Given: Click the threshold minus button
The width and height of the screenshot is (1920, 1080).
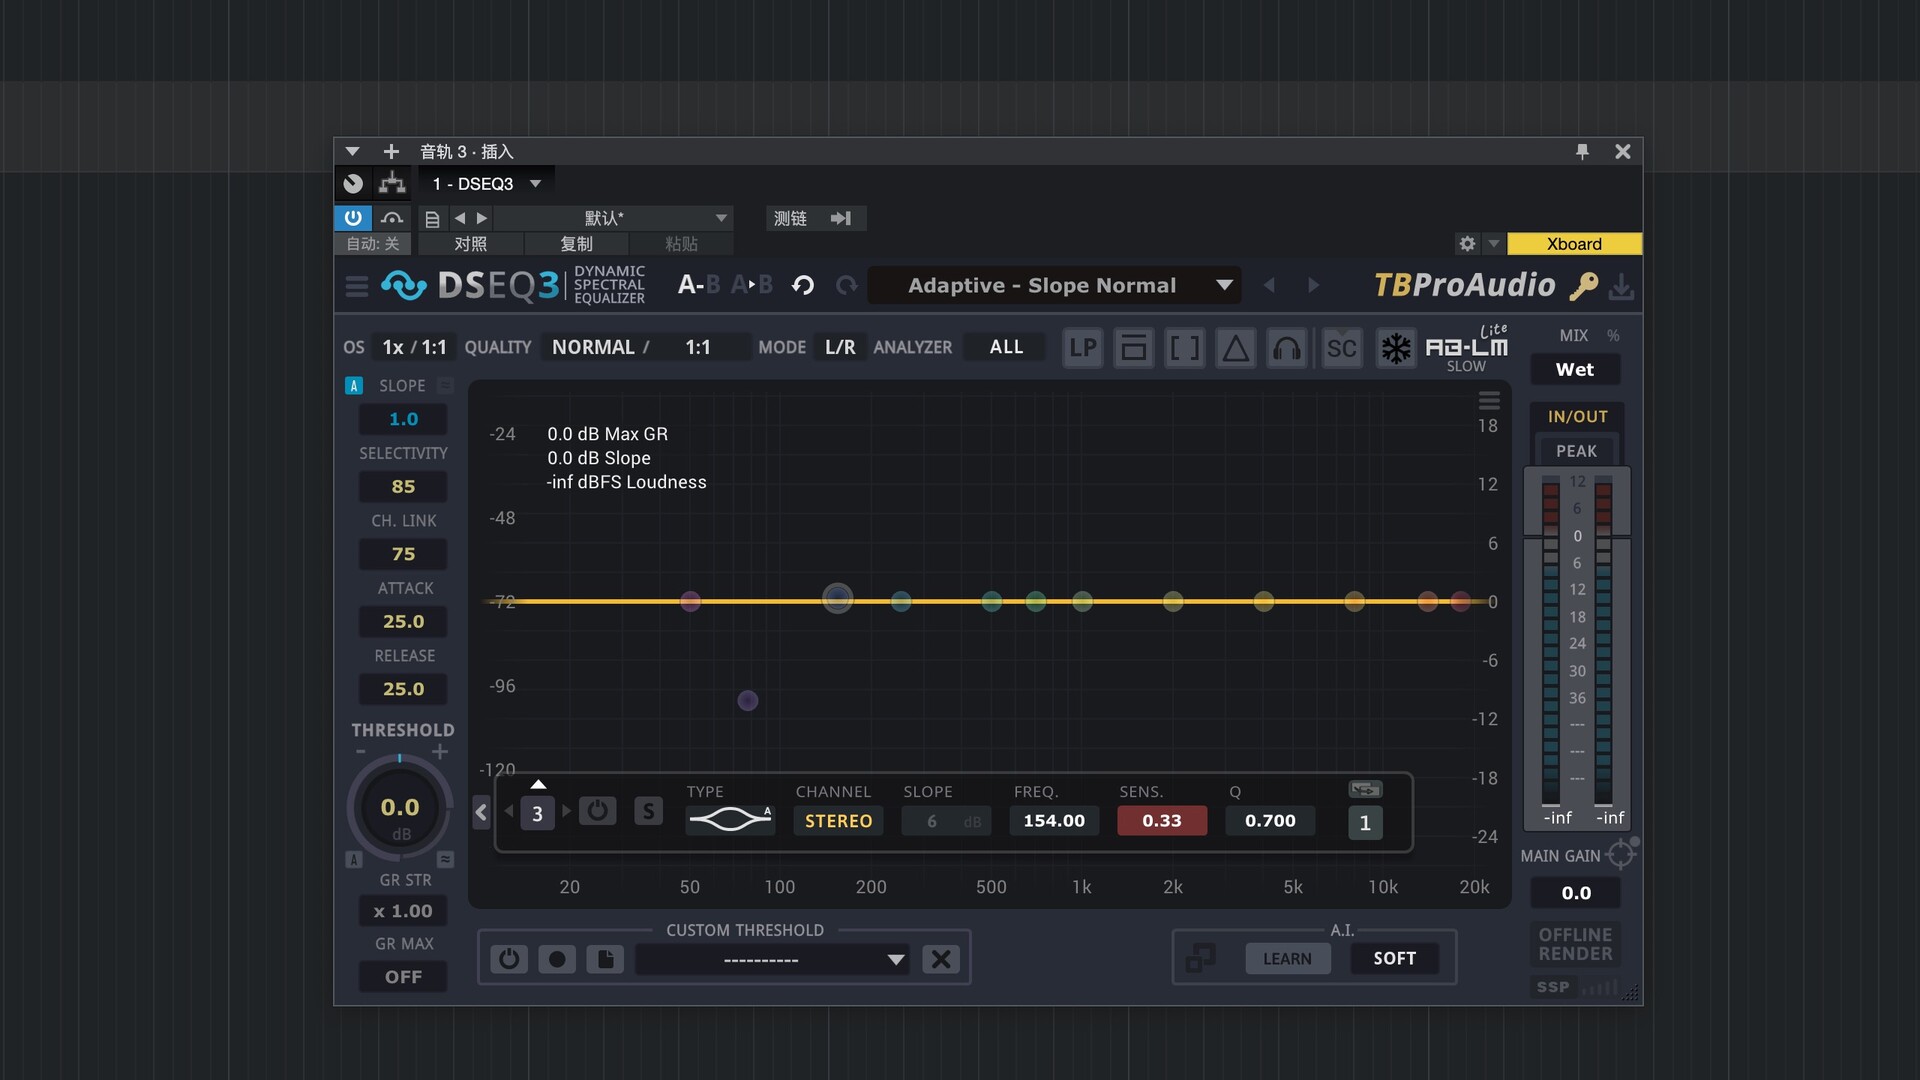Looking at the screenshot, I should [361, 751].
